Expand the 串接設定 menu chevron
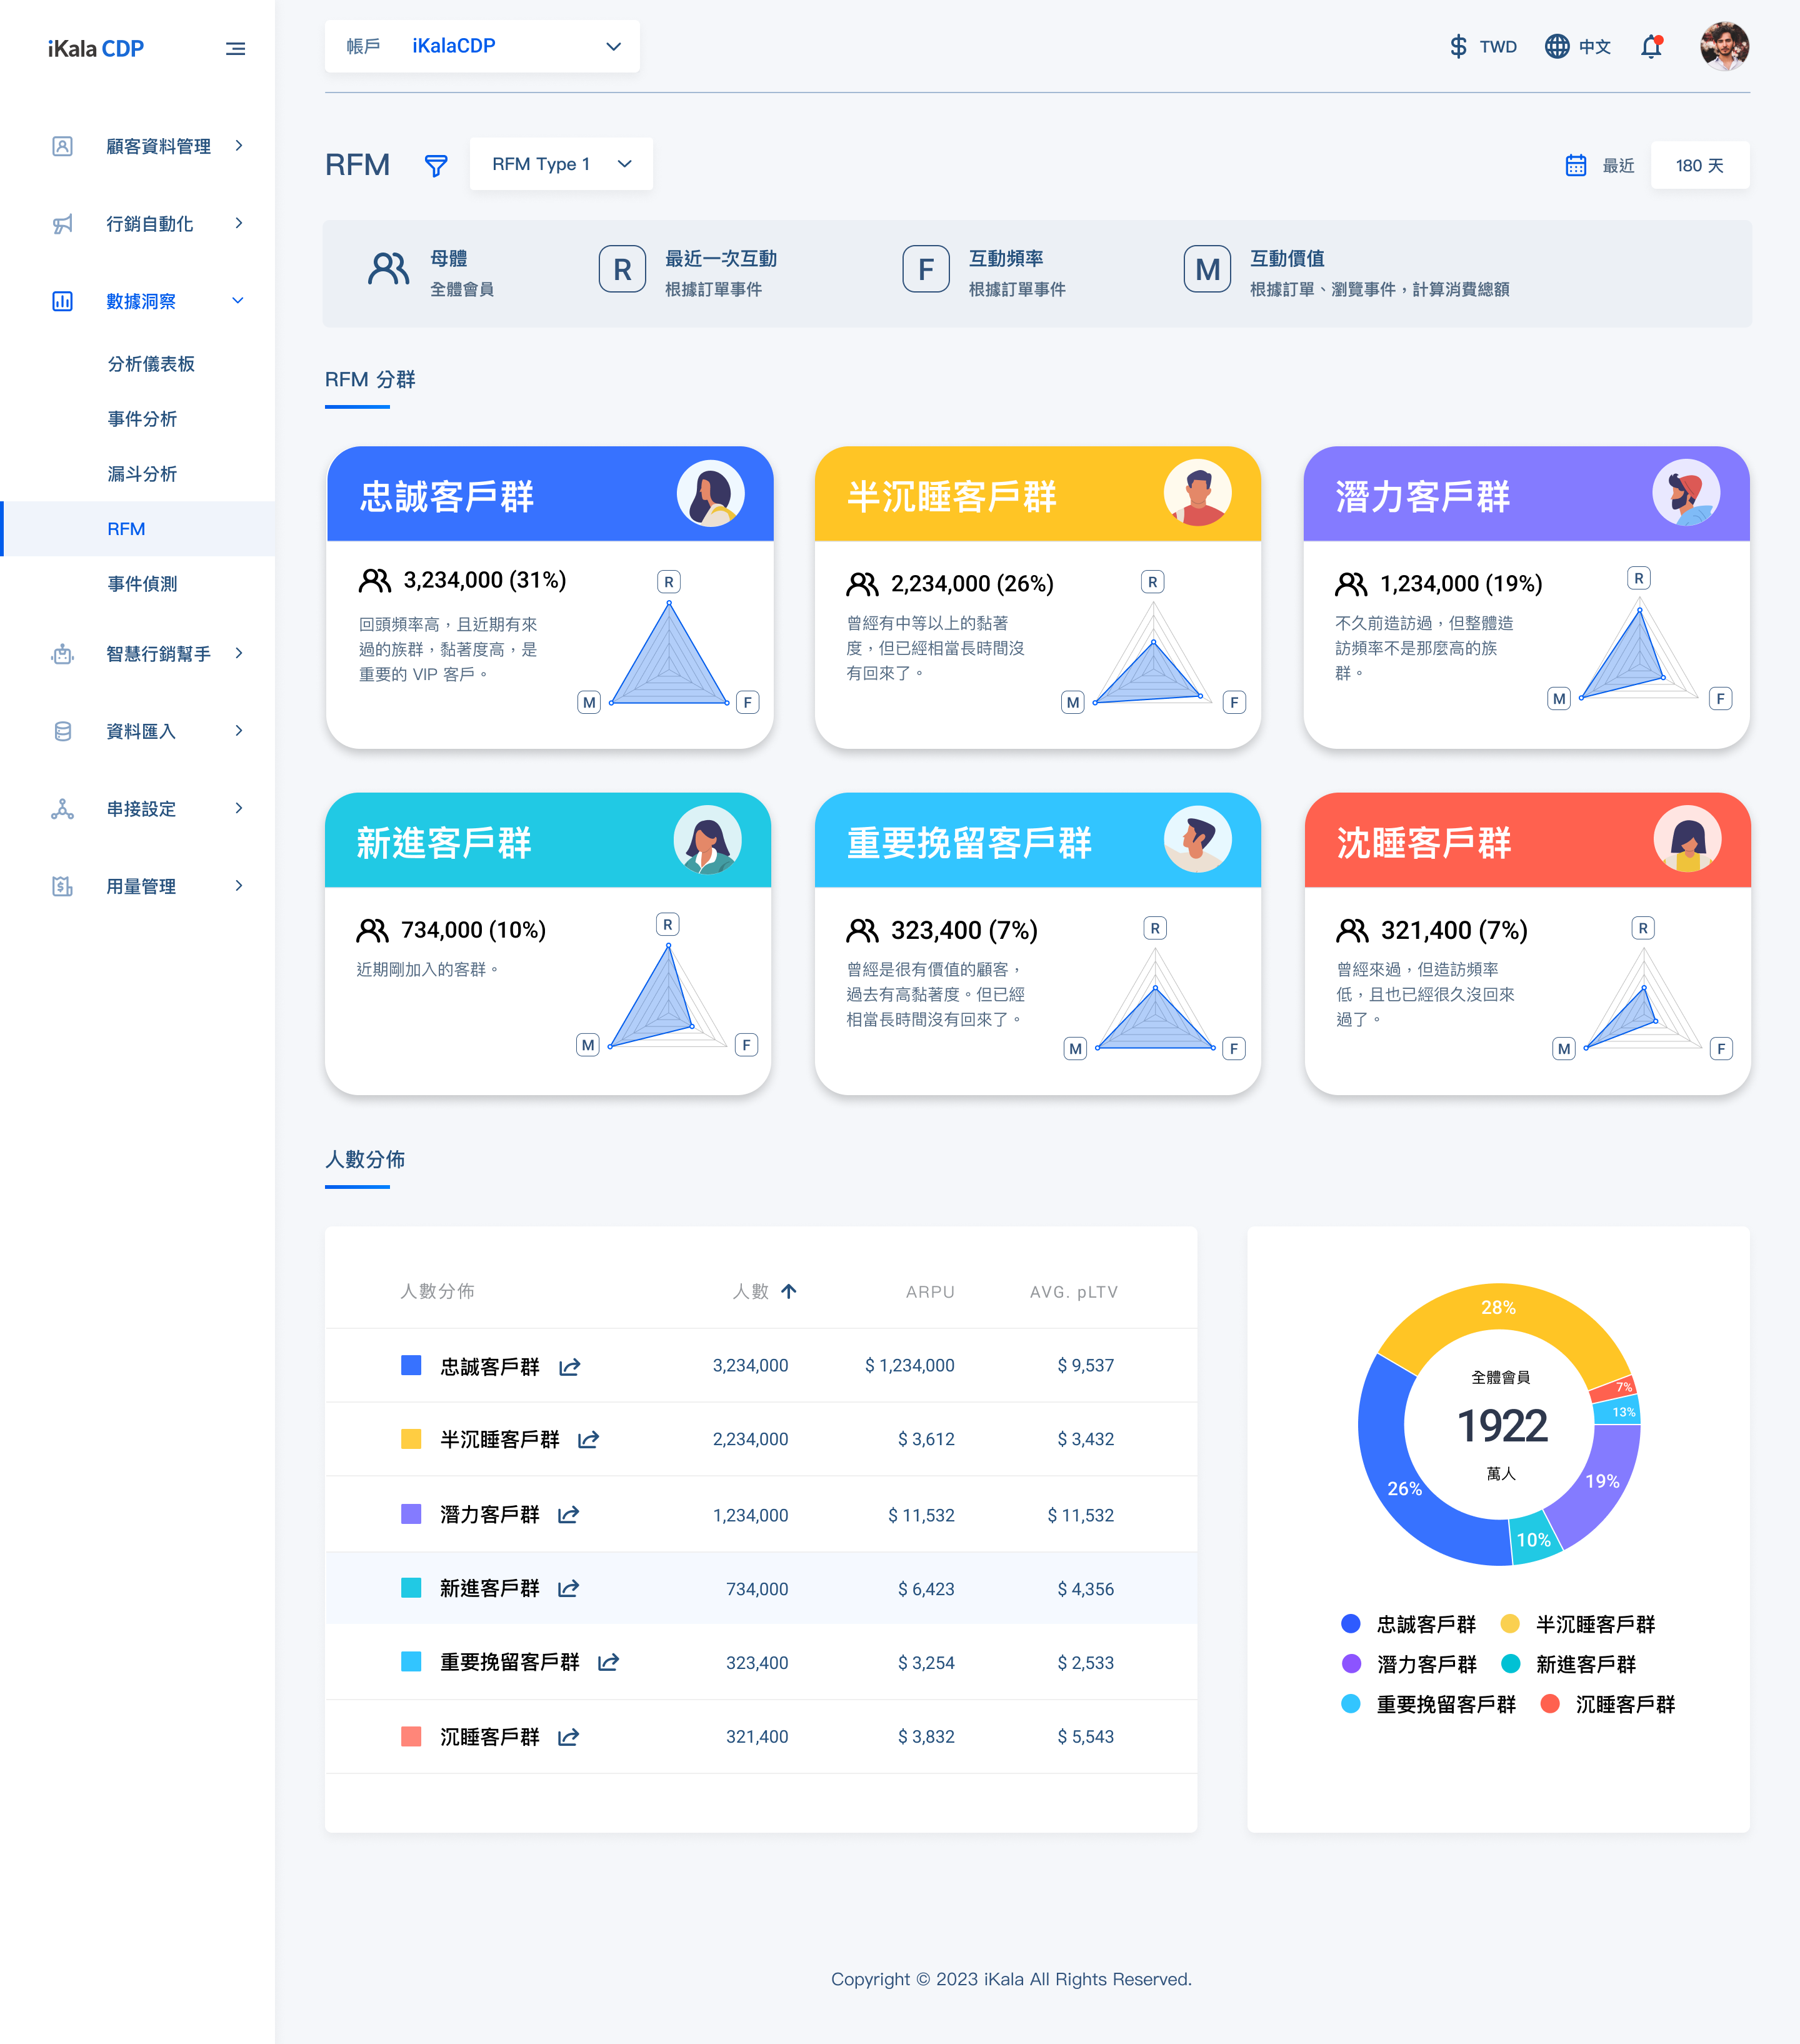This screenshot has height=2044, width=1800. tap(238, 808)
